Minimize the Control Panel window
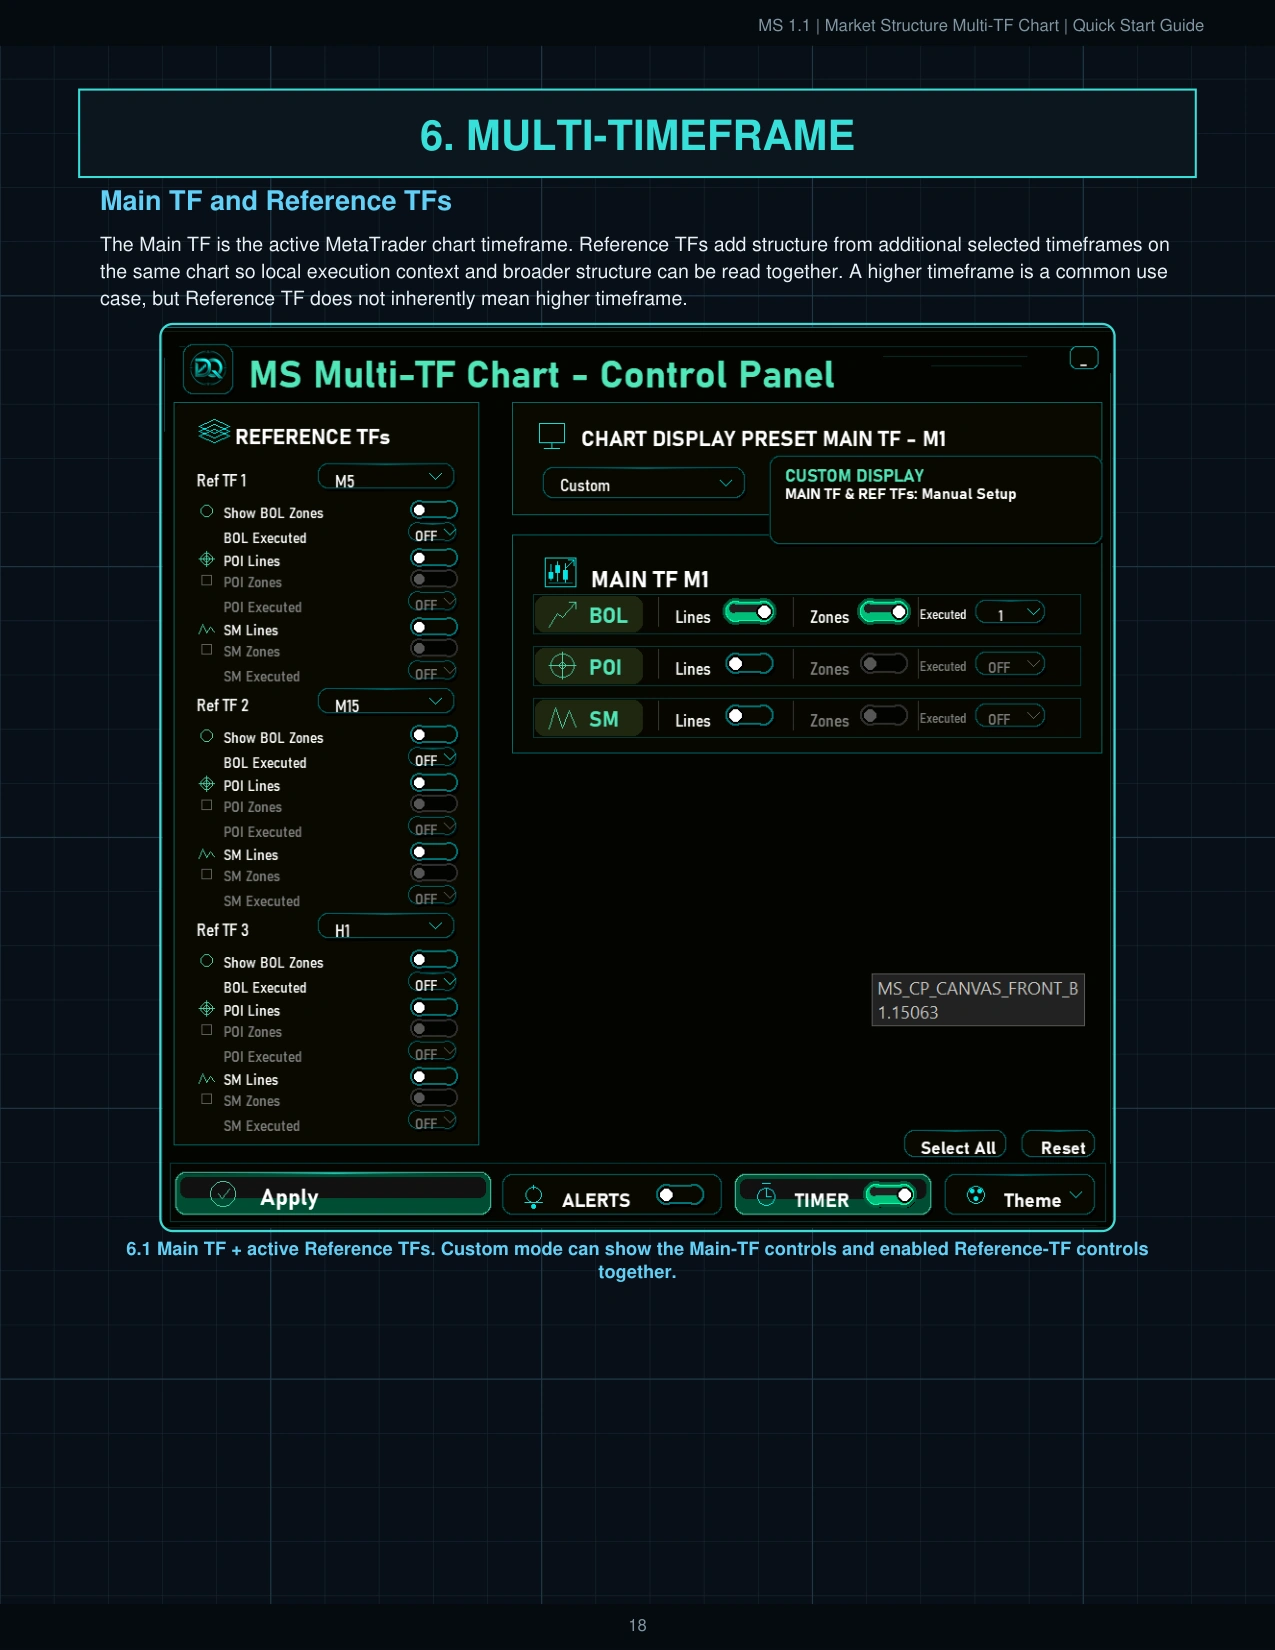 click(1084, 358)
